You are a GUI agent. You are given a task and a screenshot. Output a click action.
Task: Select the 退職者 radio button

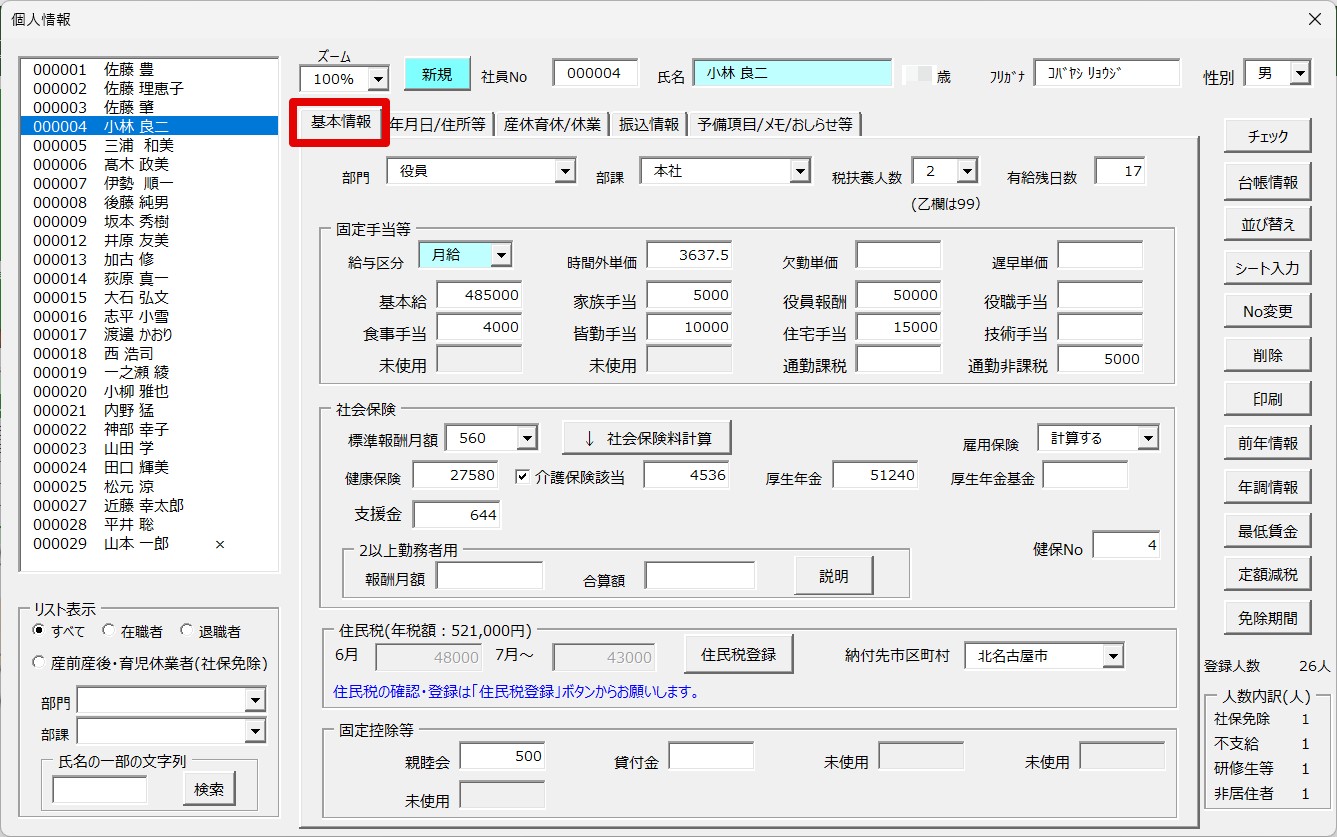click(187, 631)
